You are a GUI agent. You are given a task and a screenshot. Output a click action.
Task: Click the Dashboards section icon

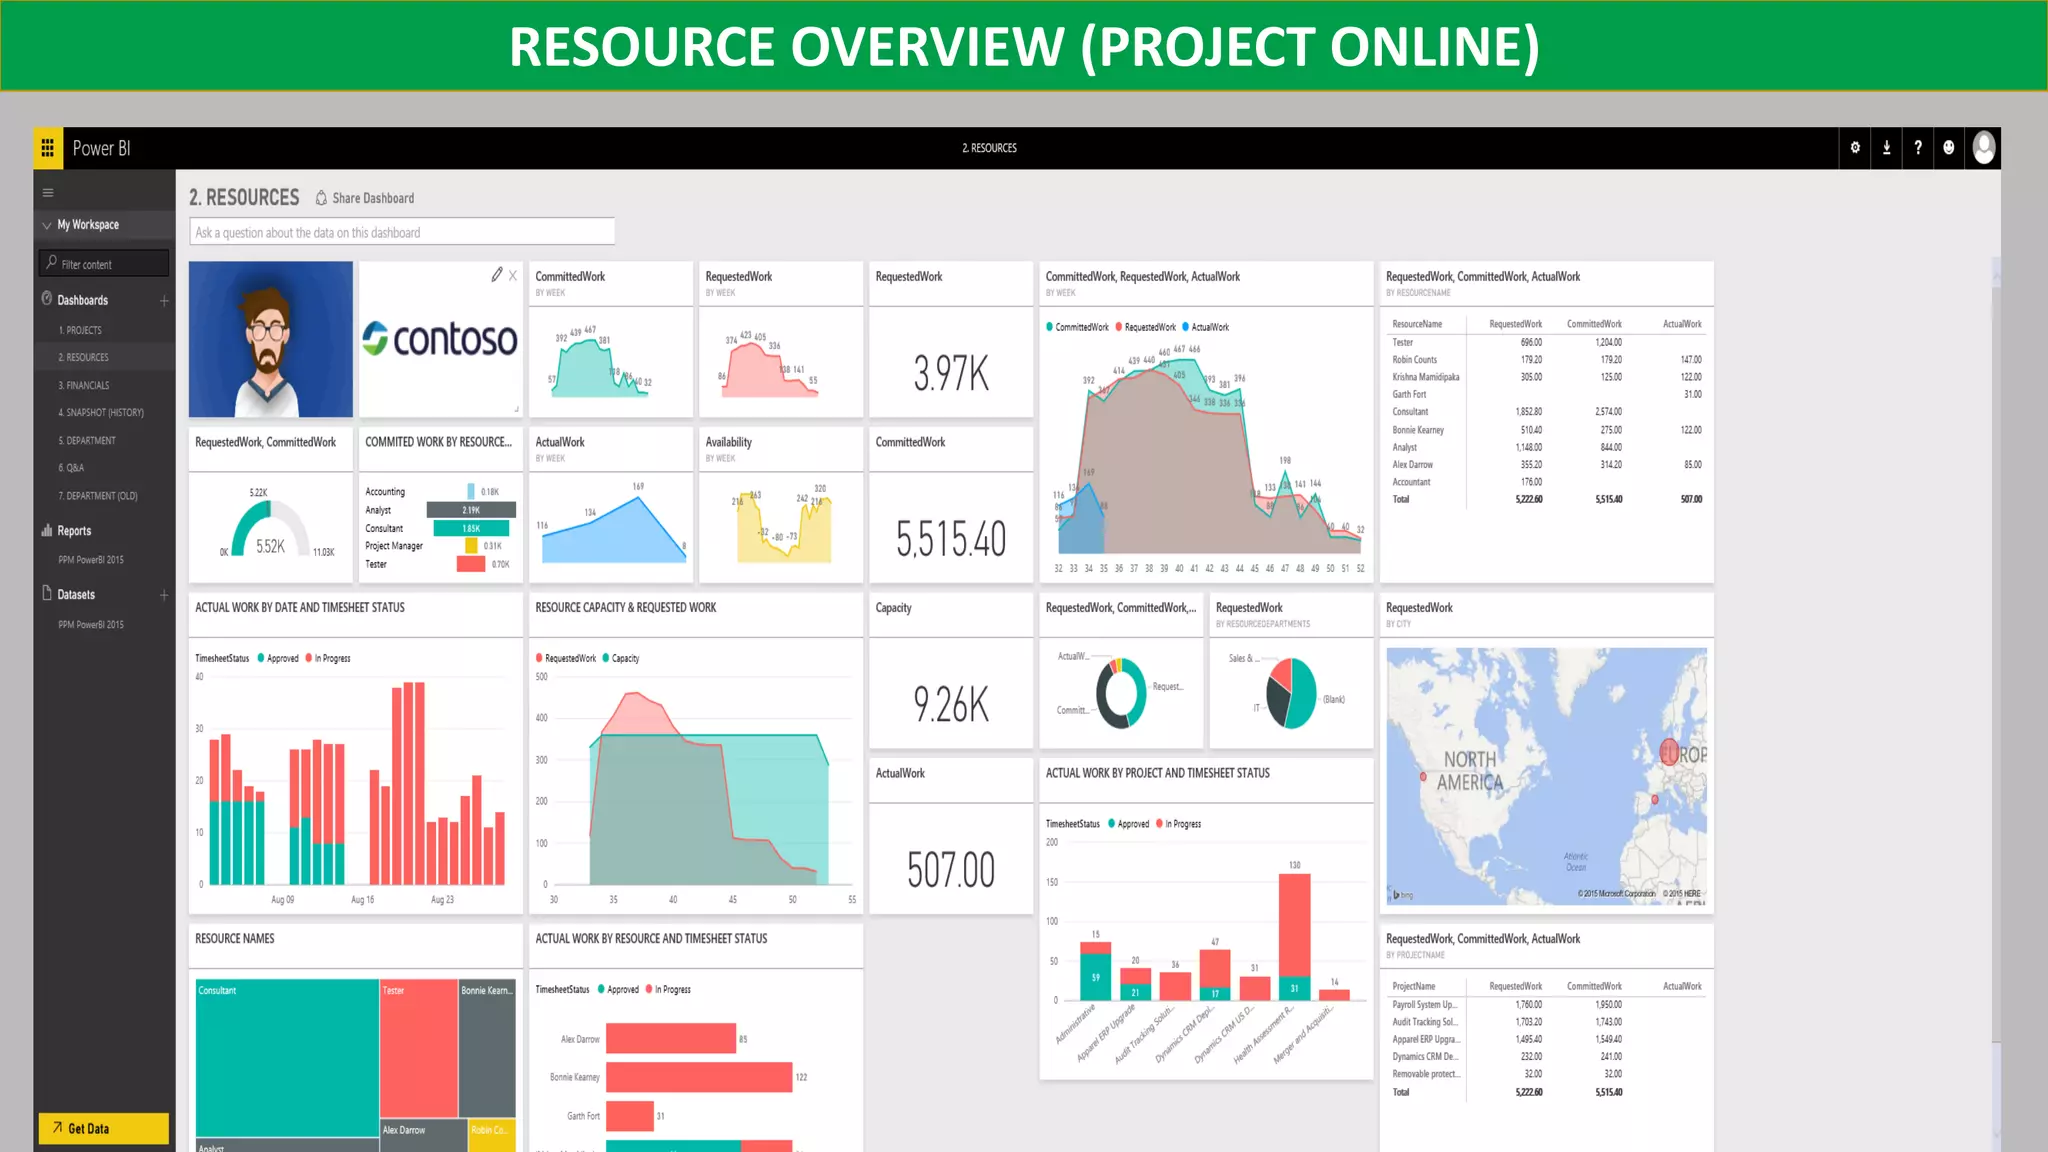tap(46, 299)
